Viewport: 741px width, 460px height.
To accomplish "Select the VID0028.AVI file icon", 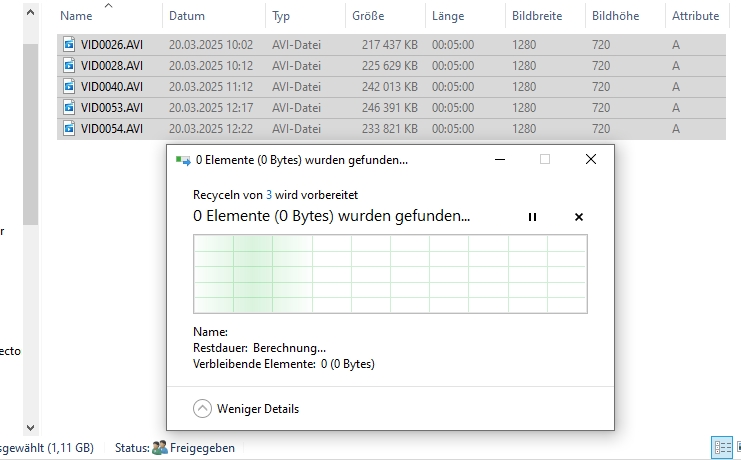I will coord(69,65).
